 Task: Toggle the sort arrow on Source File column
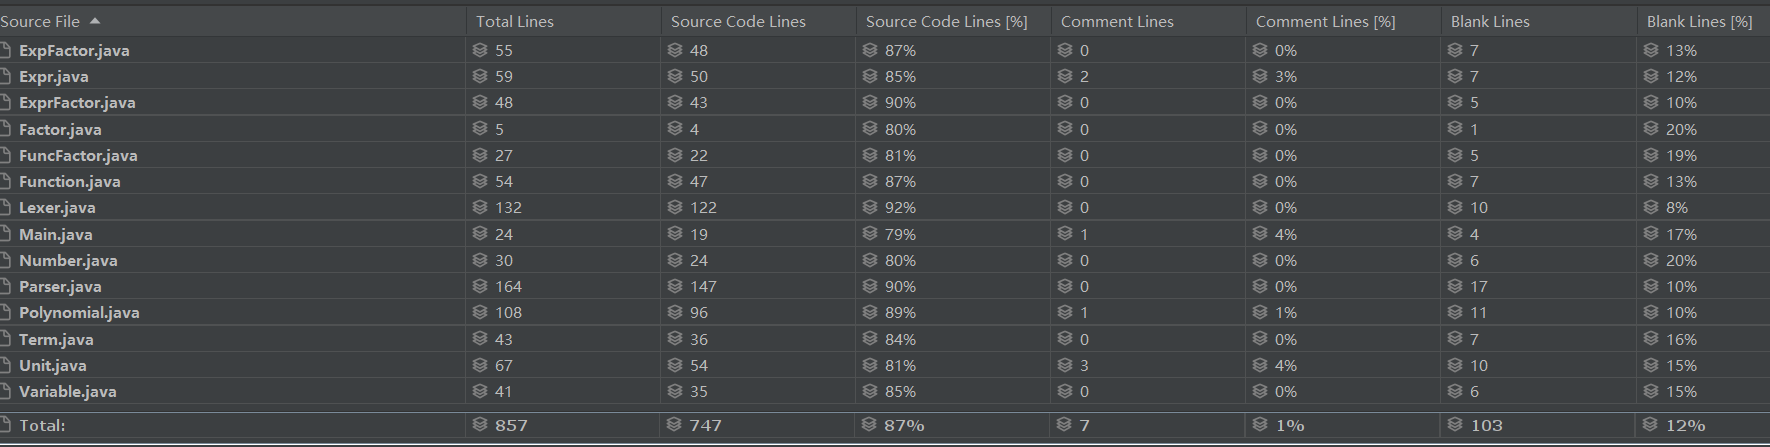tap(95, 21)
